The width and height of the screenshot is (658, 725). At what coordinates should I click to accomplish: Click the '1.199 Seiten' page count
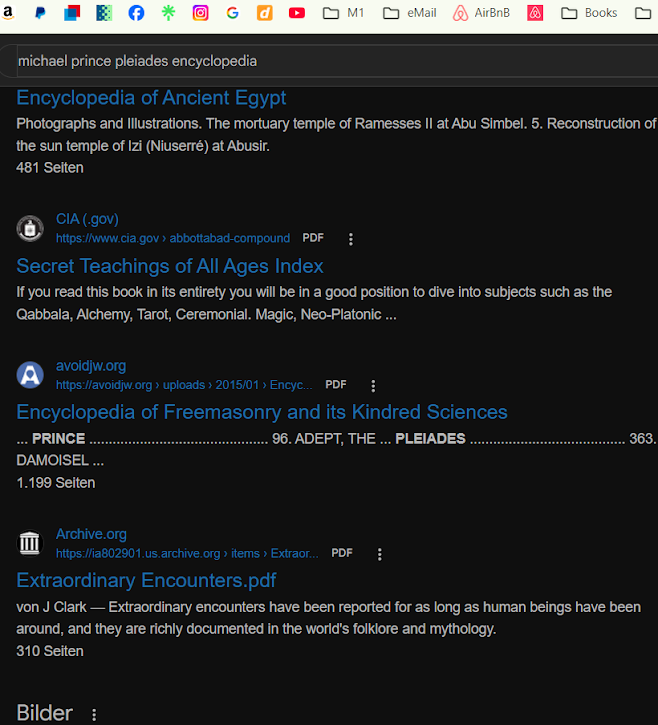[56, 483]
